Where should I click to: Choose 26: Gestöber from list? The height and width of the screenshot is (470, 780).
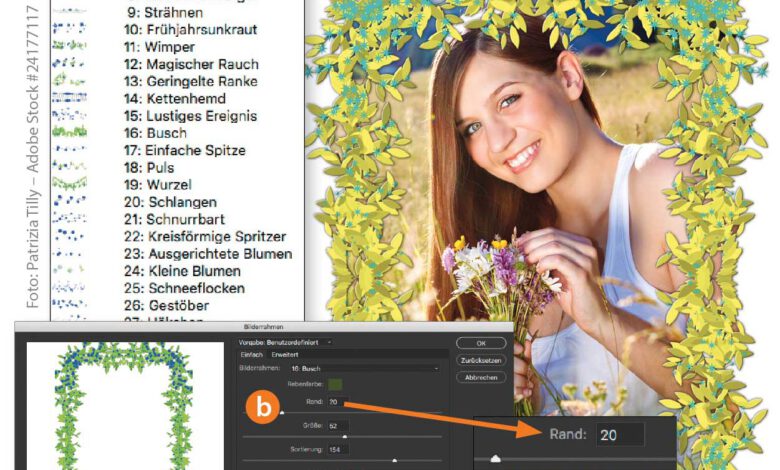click(167, 305)
